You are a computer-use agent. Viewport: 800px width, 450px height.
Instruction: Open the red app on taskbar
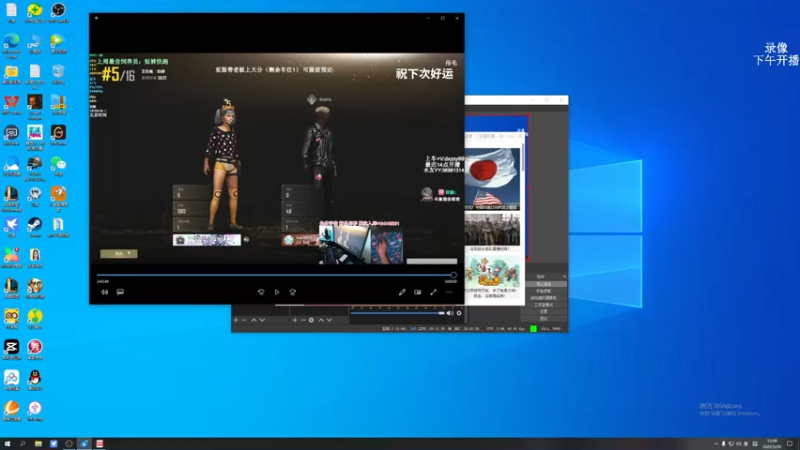[x=99, y=444]
